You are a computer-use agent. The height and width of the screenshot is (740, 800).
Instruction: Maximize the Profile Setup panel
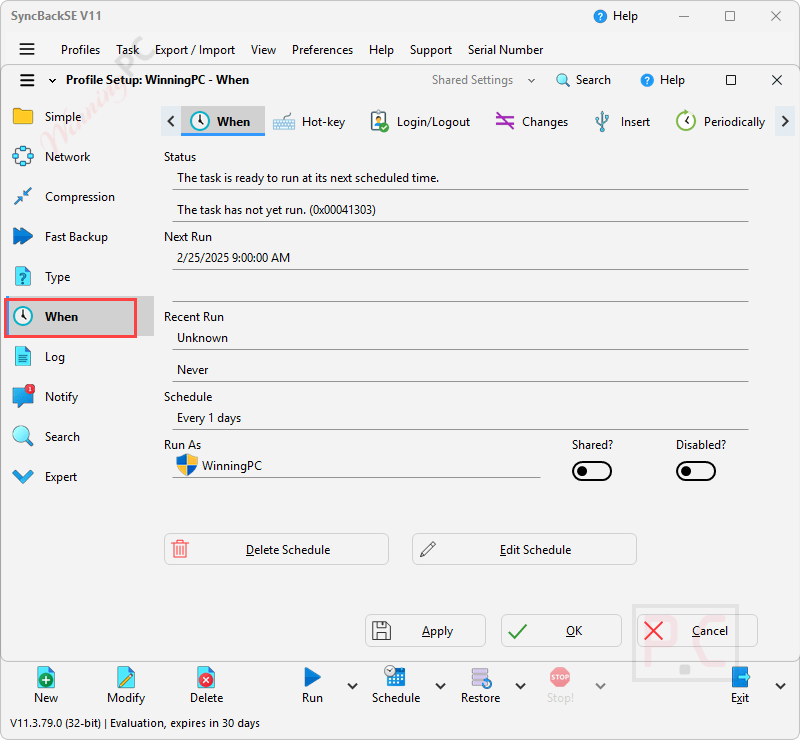click(x=731, y=80)
